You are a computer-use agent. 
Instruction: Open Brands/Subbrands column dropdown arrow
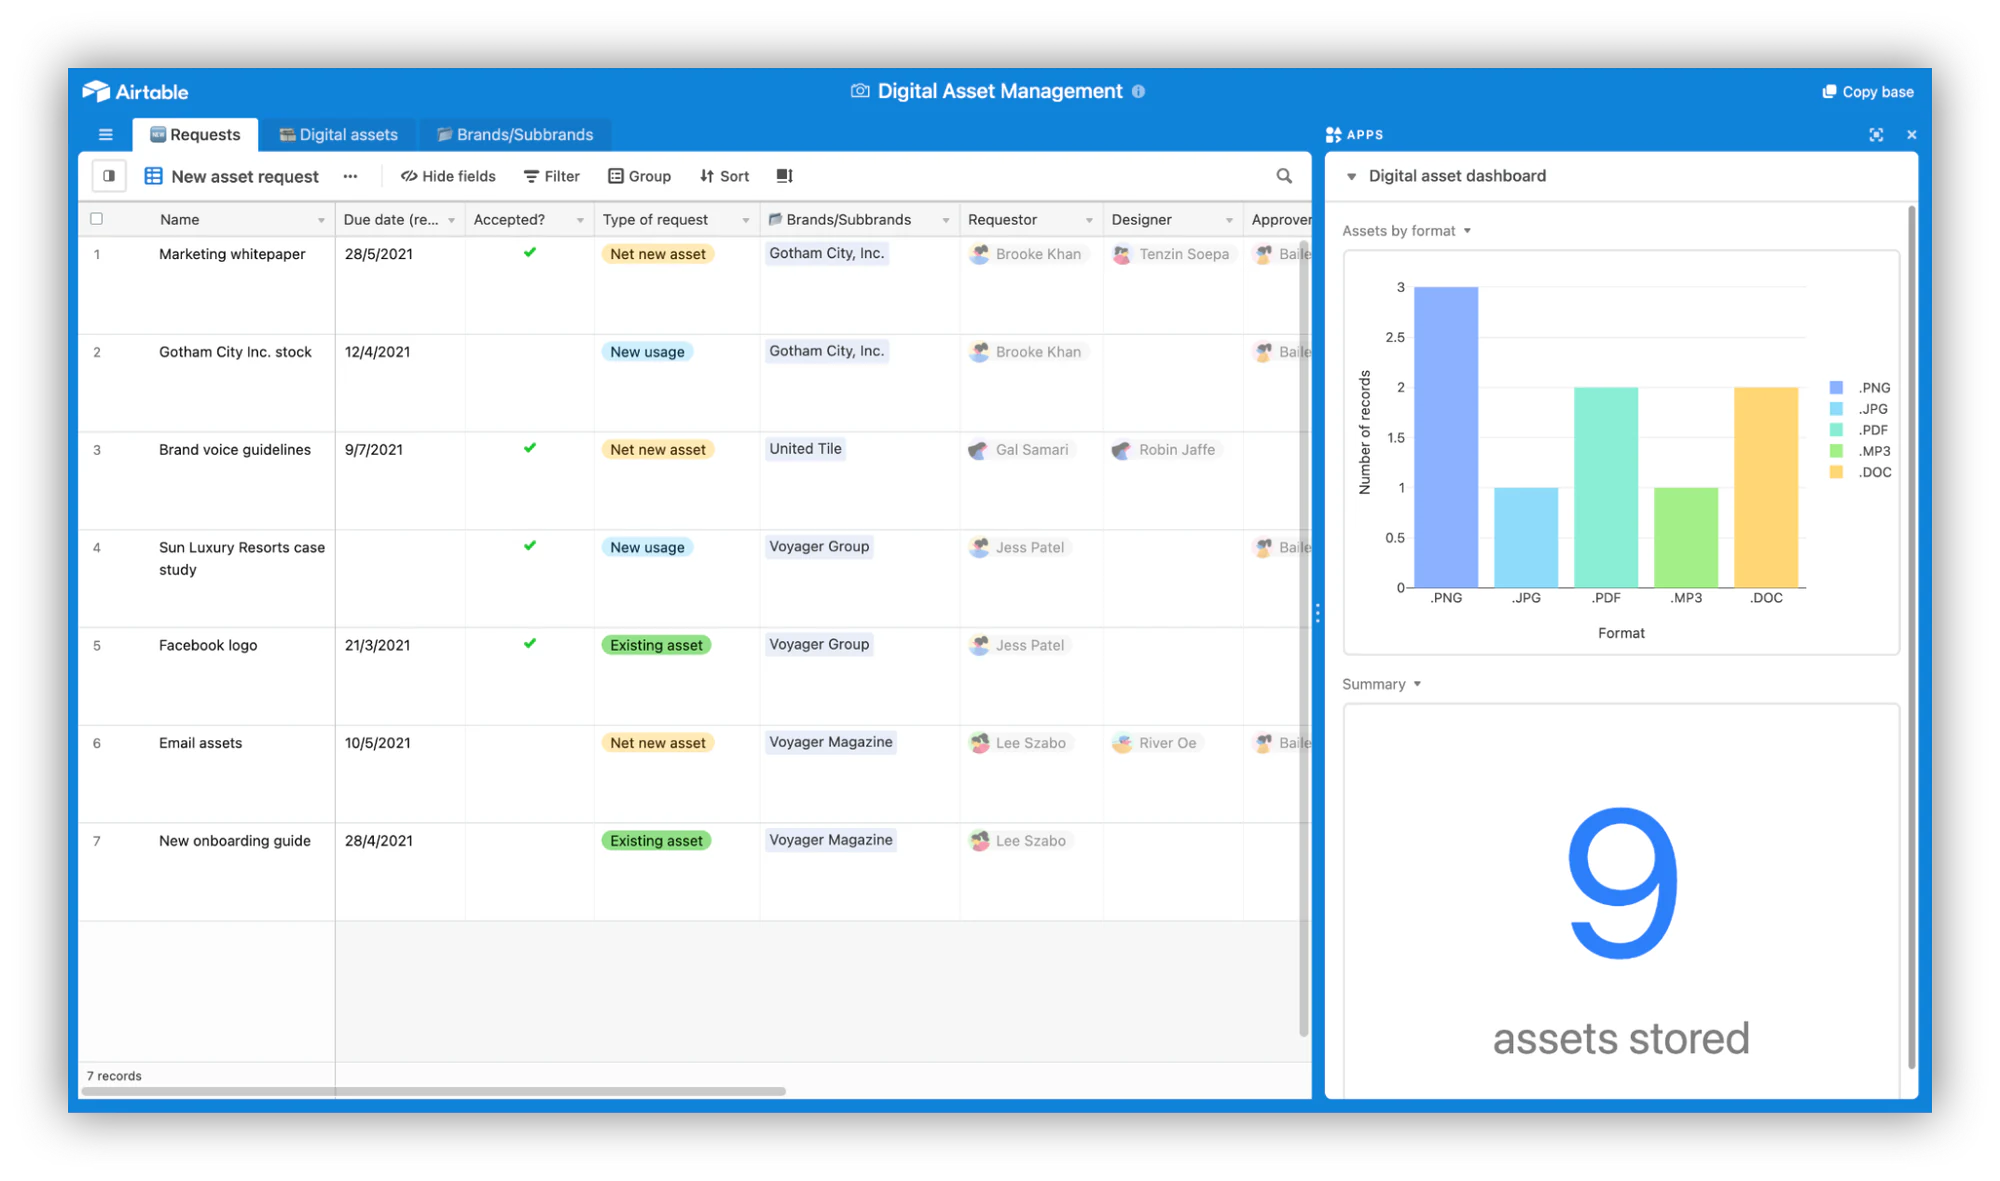945,220
